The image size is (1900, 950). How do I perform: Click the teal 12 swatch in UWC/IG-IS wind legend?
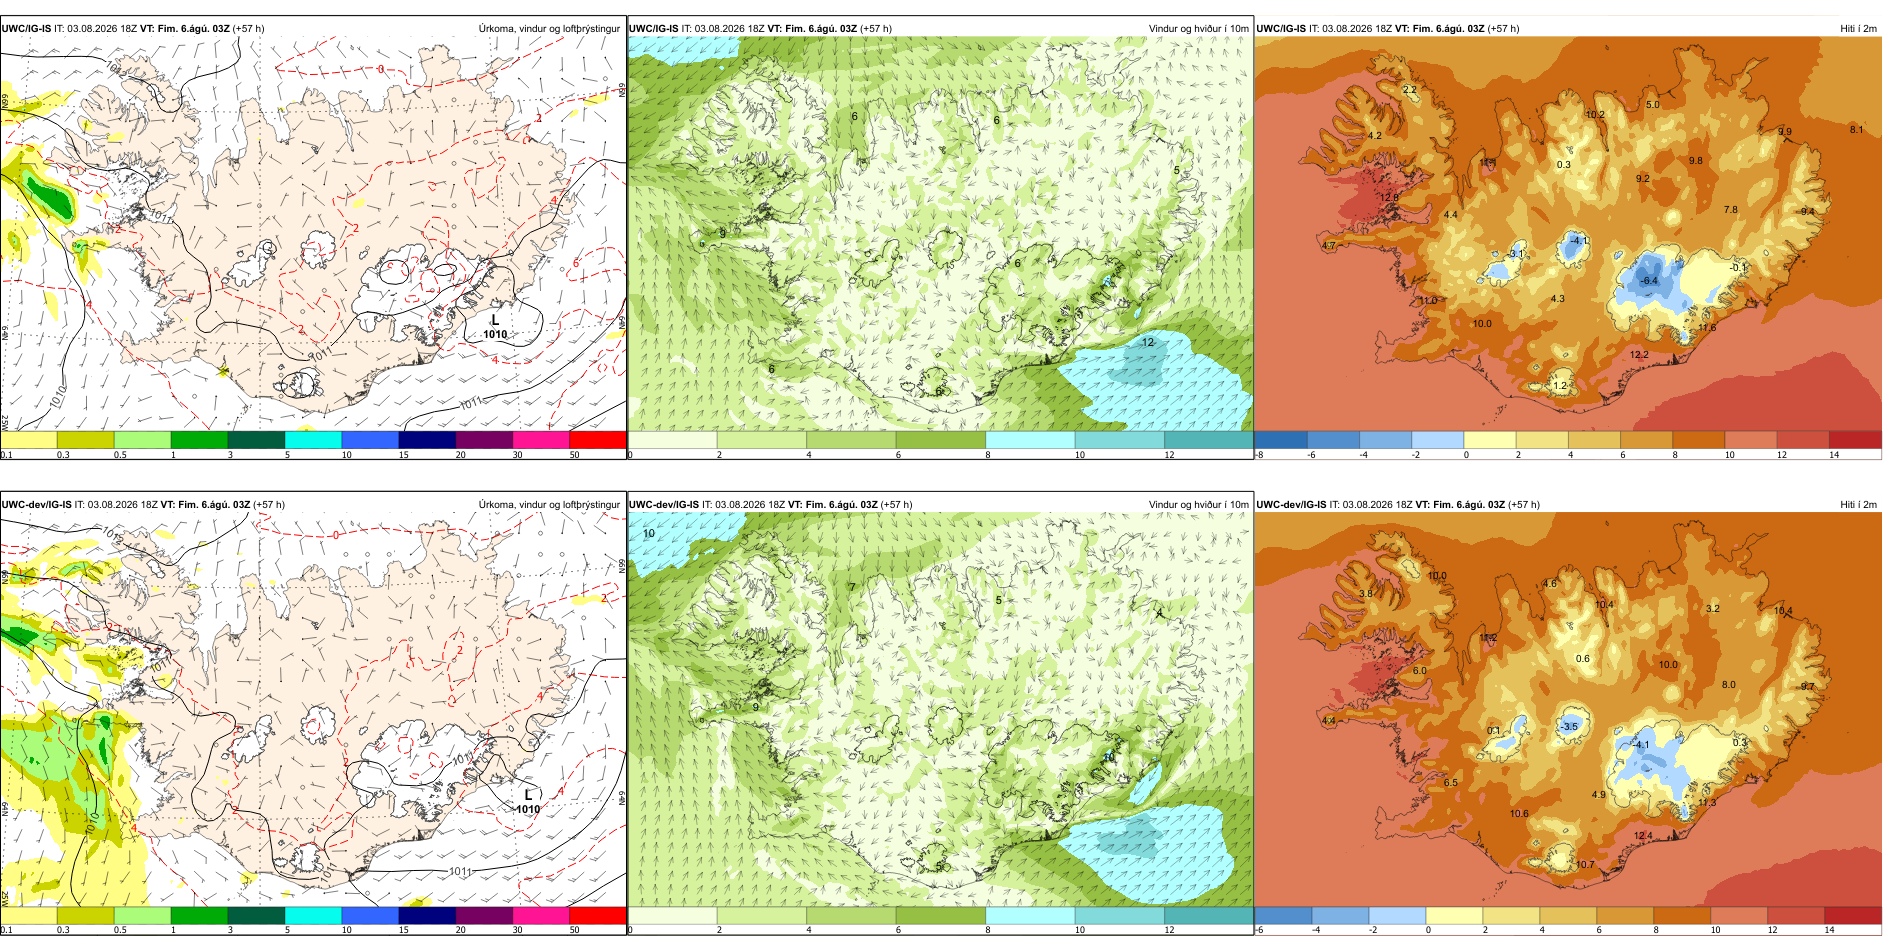coord(1209,439)
